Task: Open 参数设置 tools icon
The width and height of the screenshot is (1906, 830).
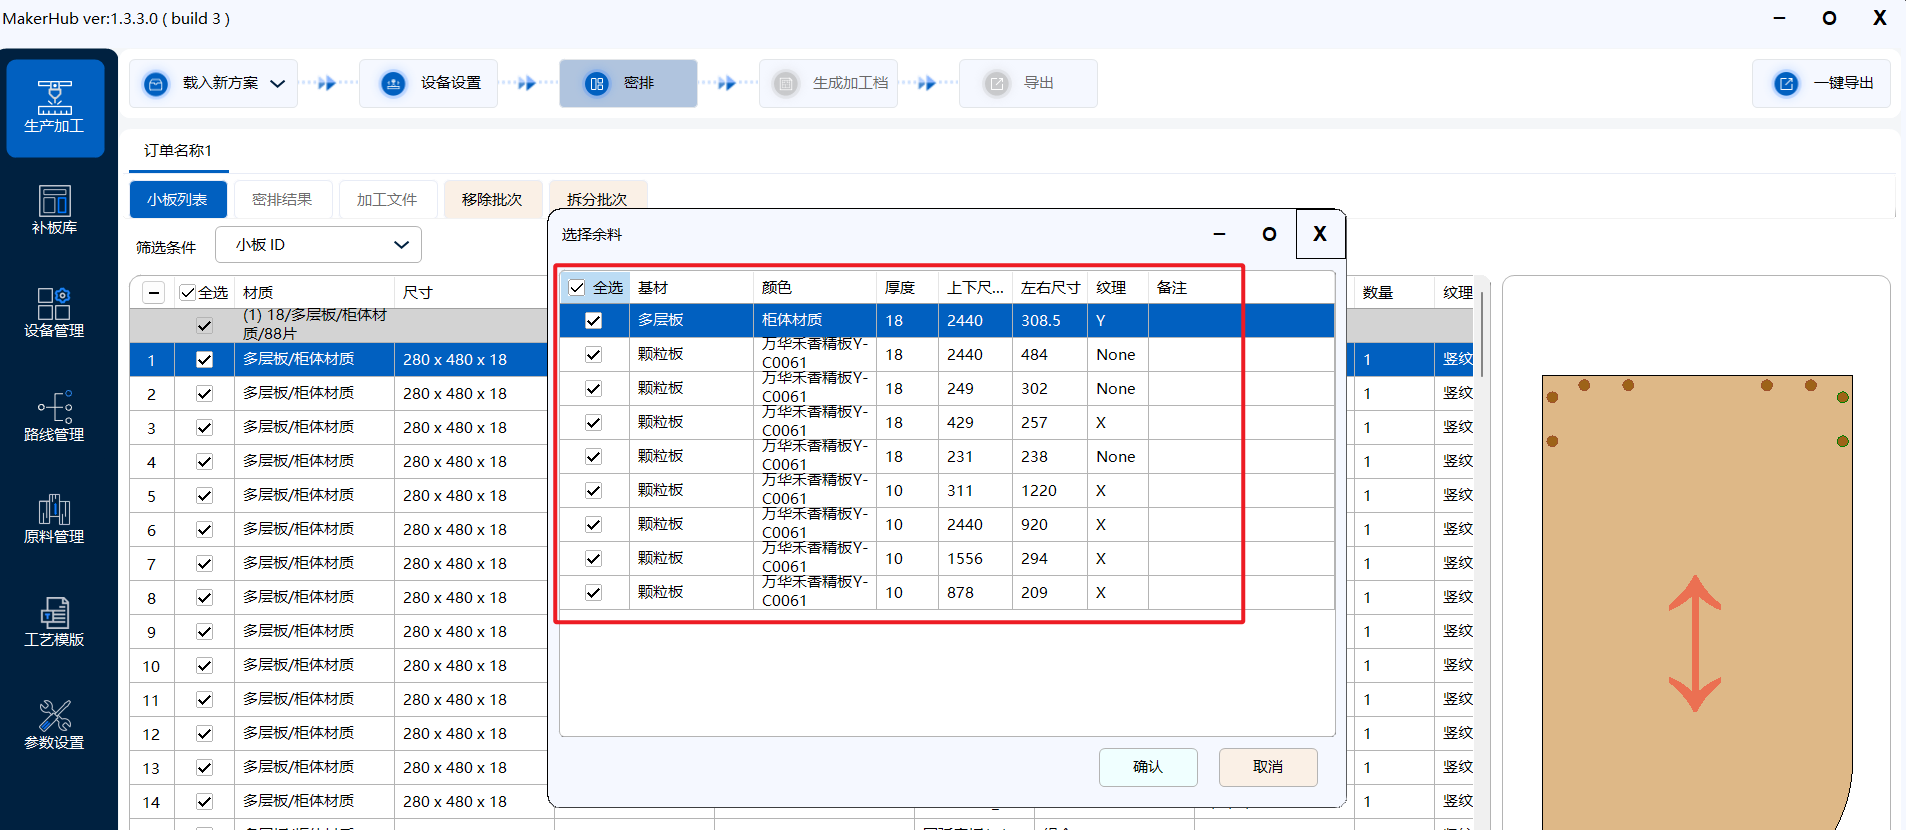Action: point(55,725)
